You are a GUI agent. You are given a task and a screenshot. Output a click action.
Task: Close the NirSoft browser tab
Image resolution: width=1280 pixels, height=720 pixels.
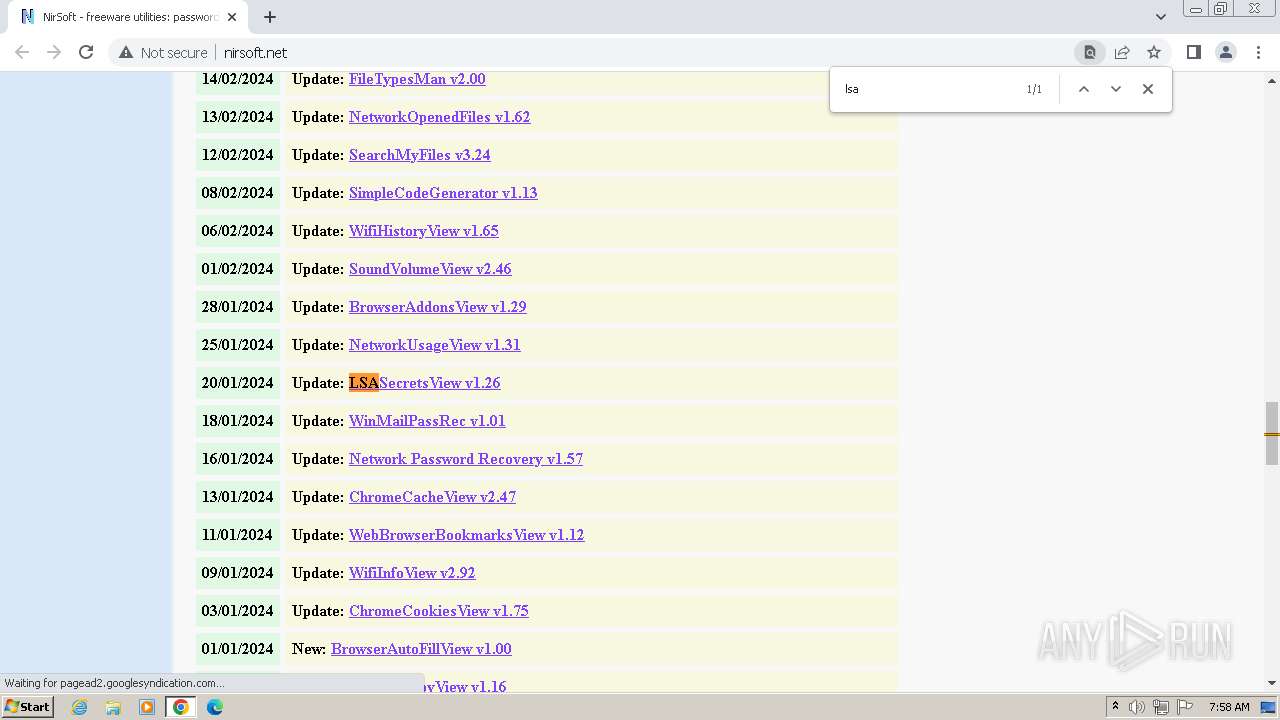(x=232, y=17)
